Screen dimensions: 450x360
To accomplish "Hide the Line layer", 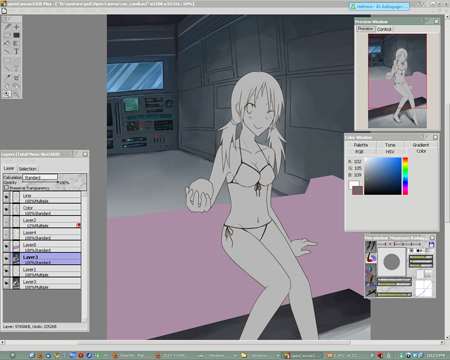I will [x=6, y=197].
